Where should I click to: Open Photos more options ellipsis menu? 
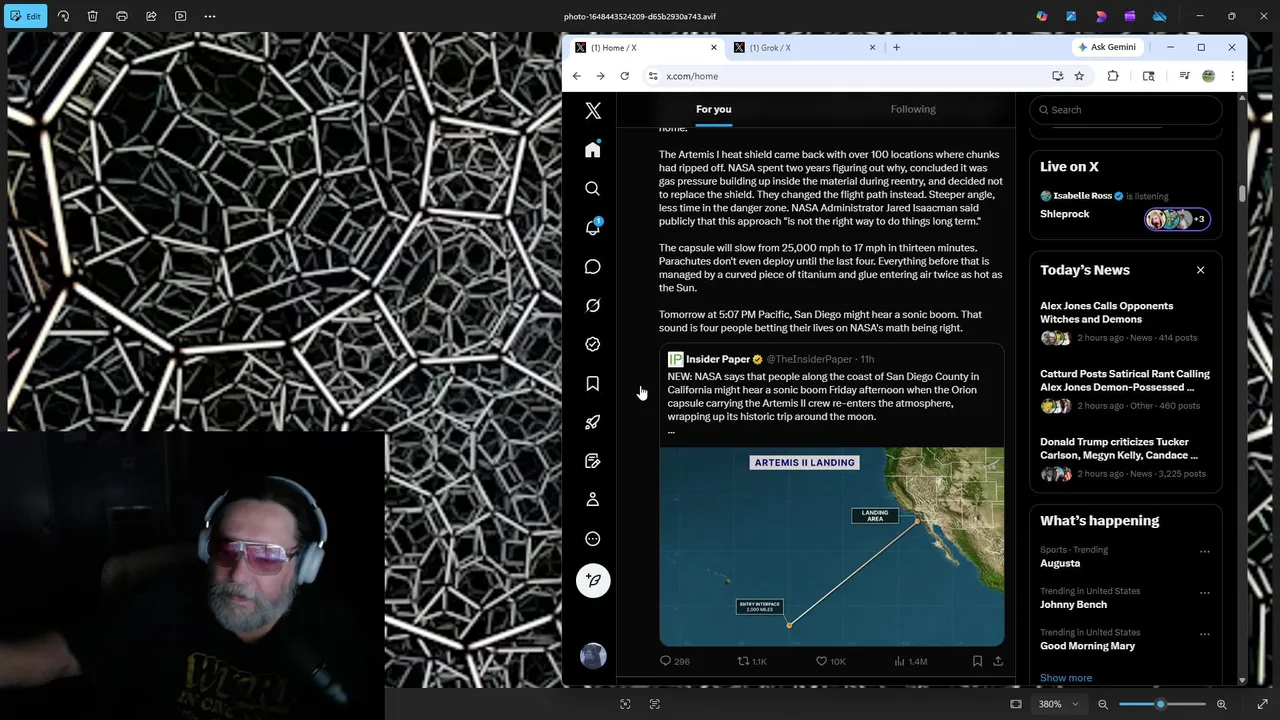pyautogui.click(x=210, y=16)
